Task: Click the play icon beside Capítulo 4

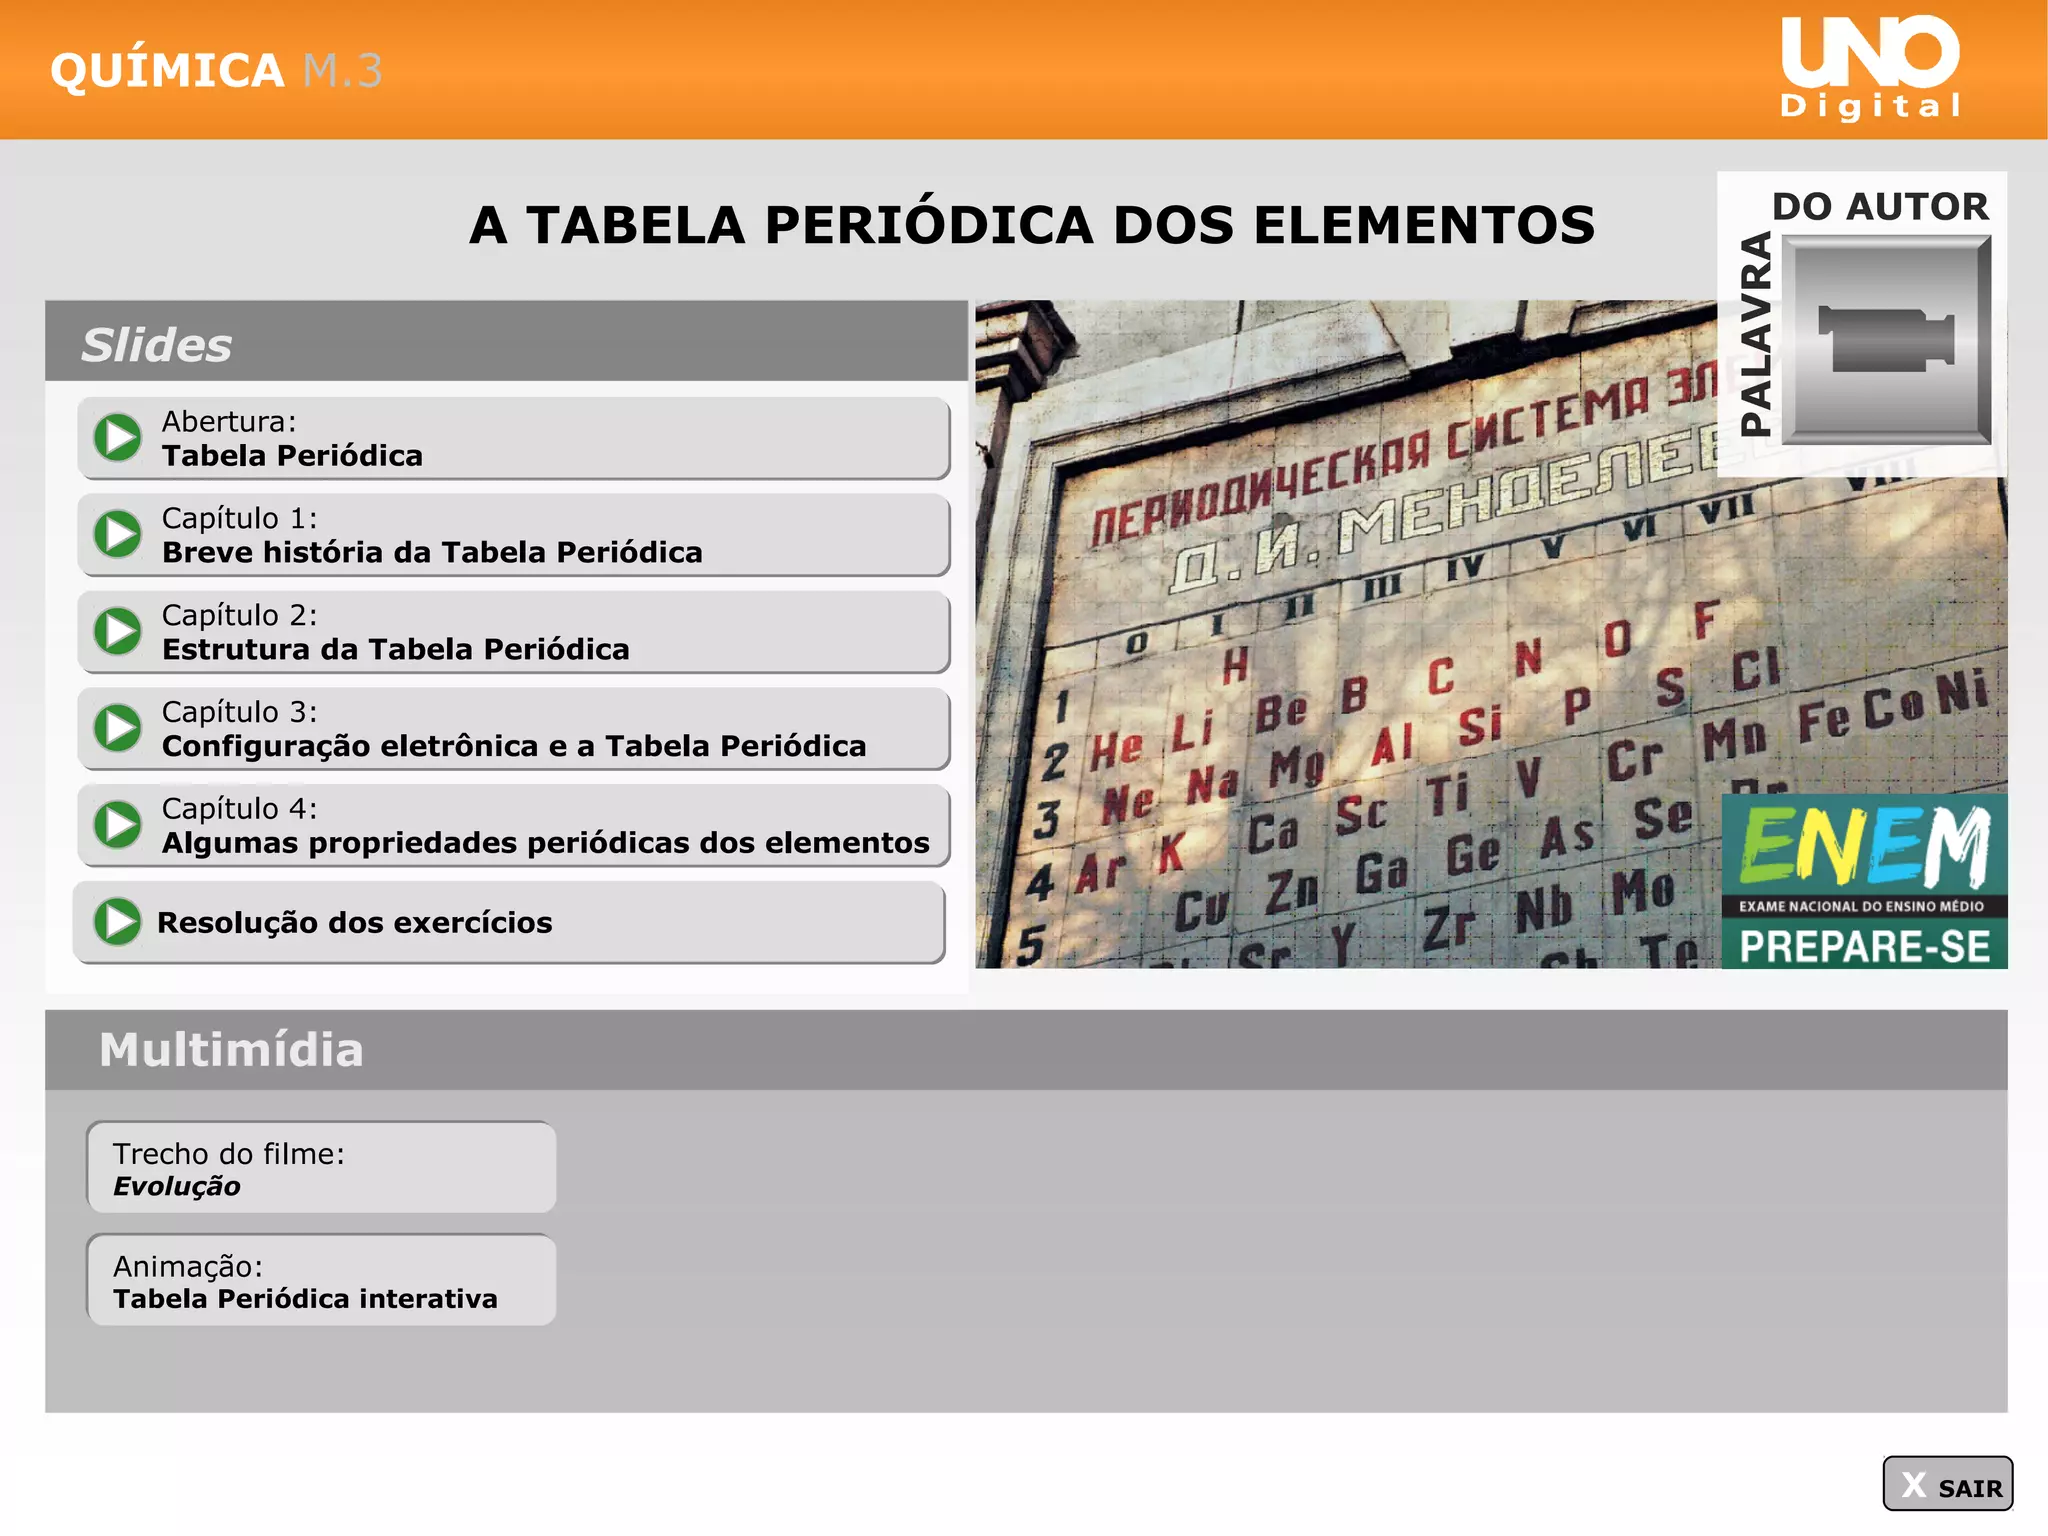Action: [118, 825]
